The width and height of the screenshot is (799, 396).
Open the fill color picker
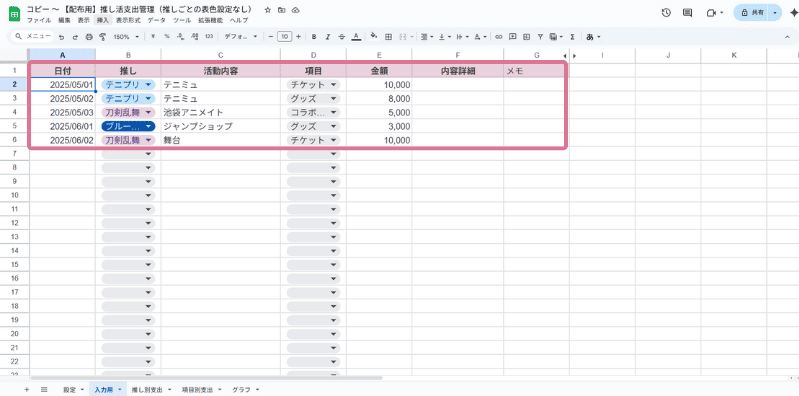(374, 37)
